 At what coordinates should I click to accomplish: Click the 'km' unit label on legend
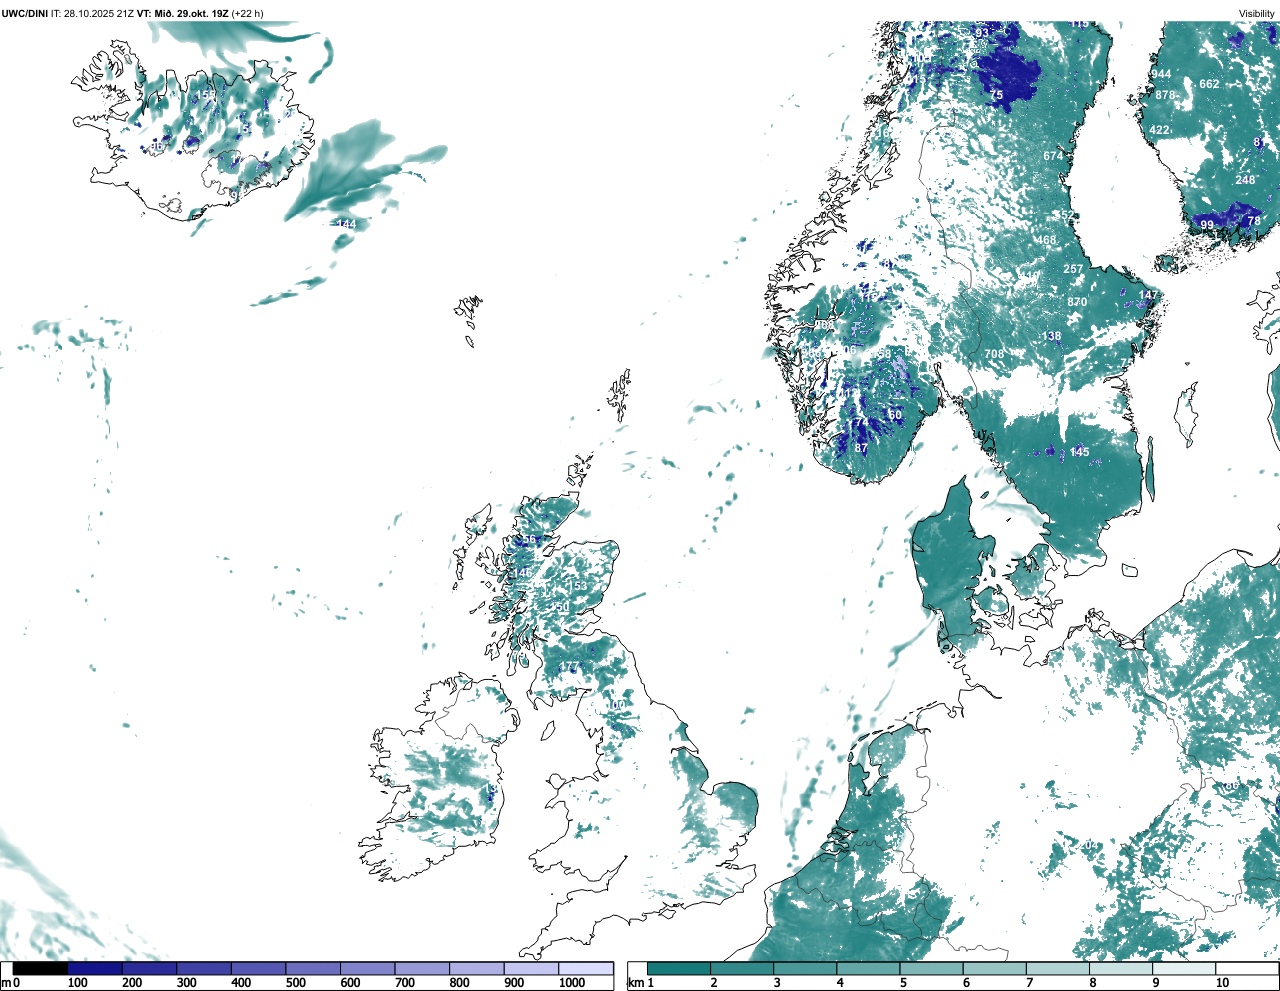tap(635, 983)
